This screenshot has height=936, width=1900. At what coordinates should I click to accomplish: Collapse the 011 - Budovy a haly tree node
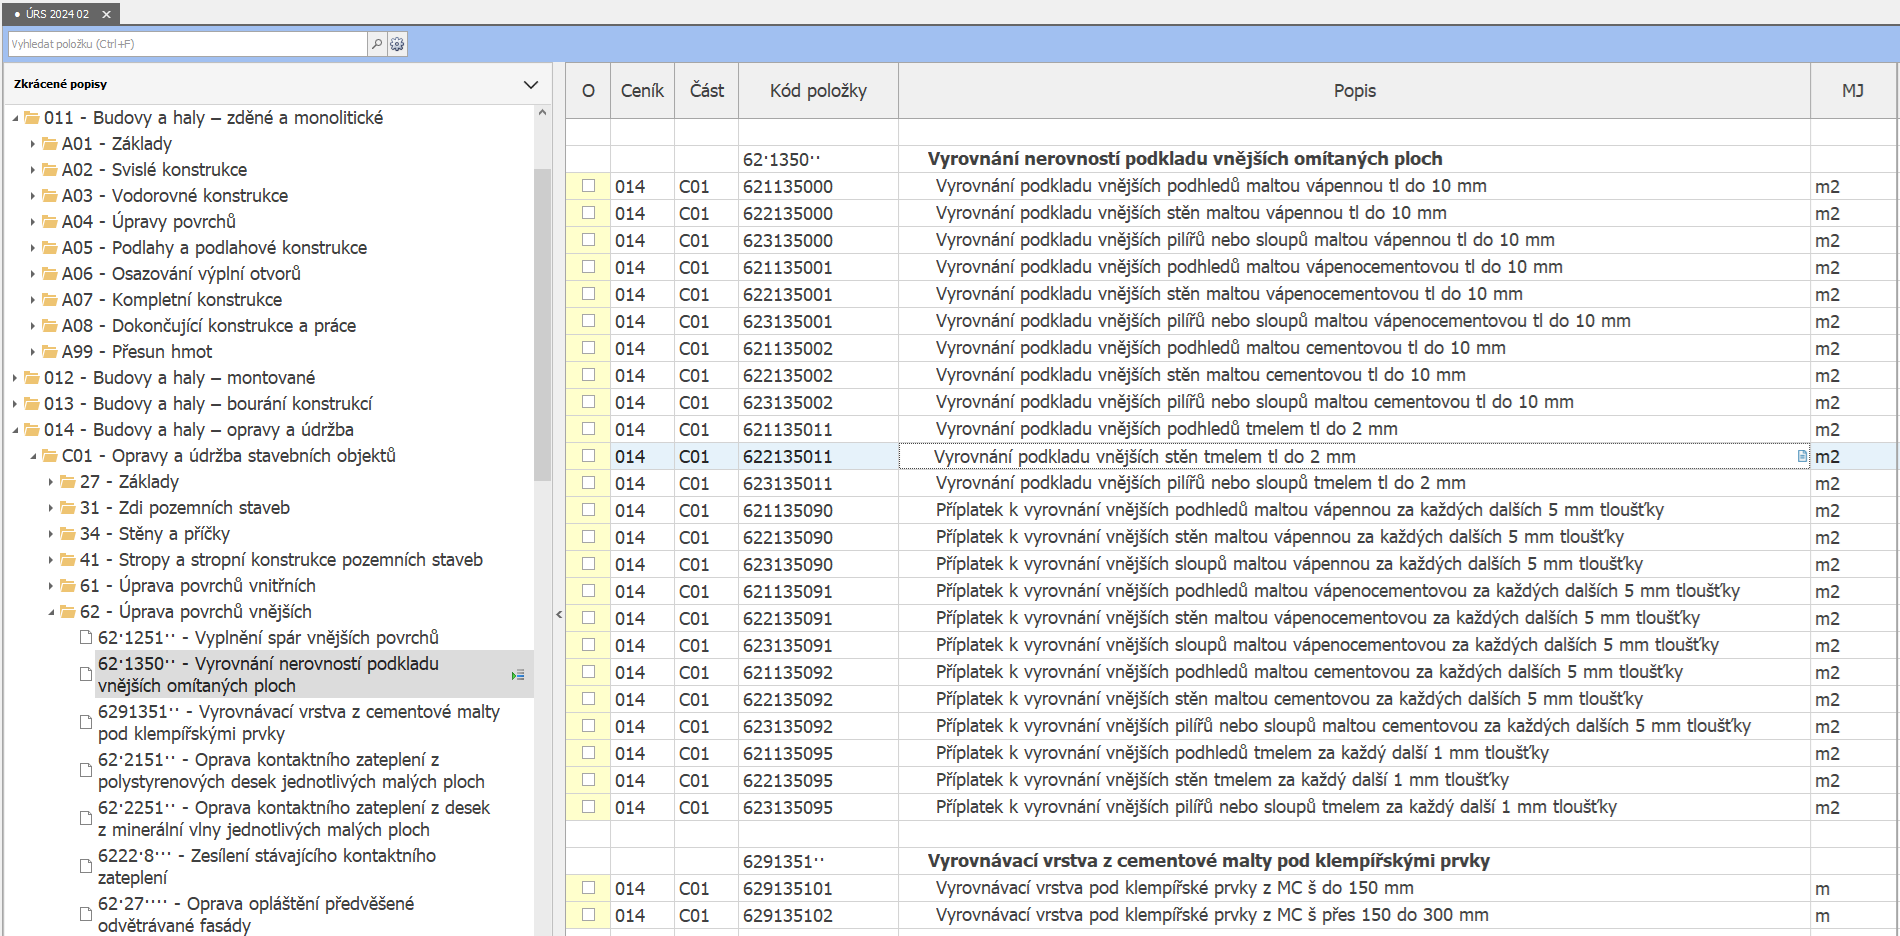pyautogui.click(x=15, y=118)
